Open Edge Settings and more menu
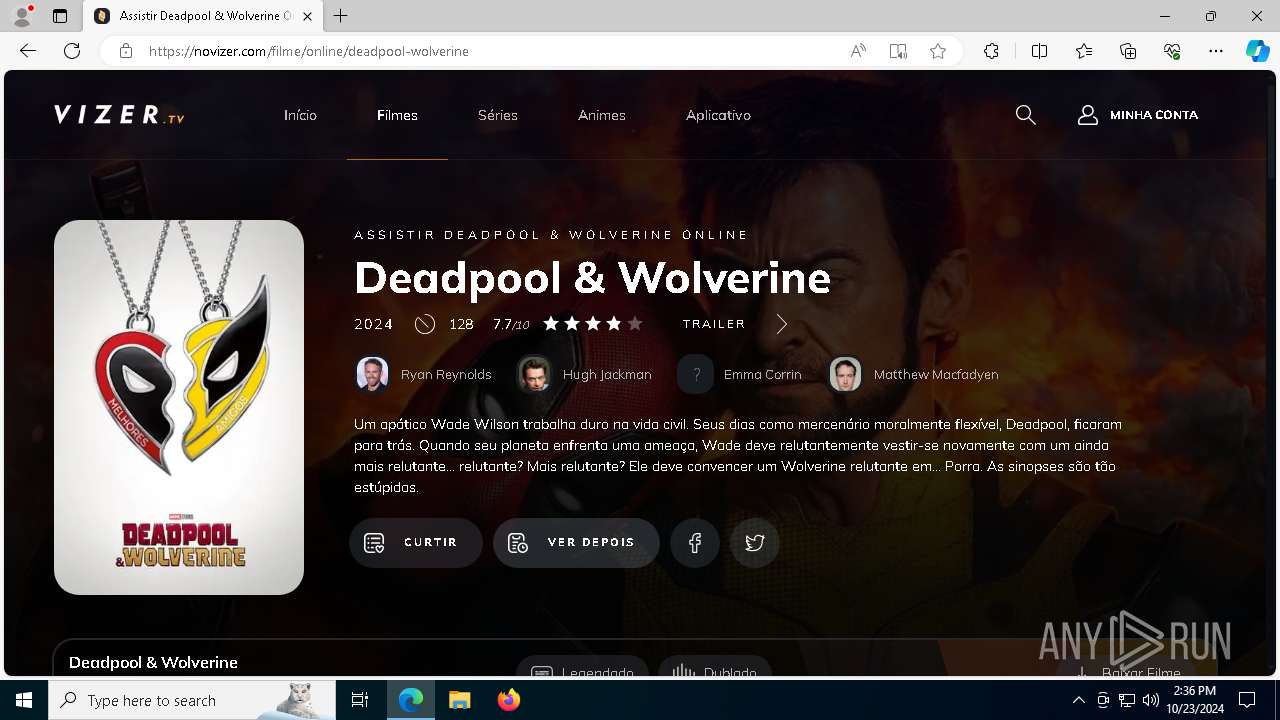The height and width of the screenshot is (720, 1280). [x=1216, y=51]
